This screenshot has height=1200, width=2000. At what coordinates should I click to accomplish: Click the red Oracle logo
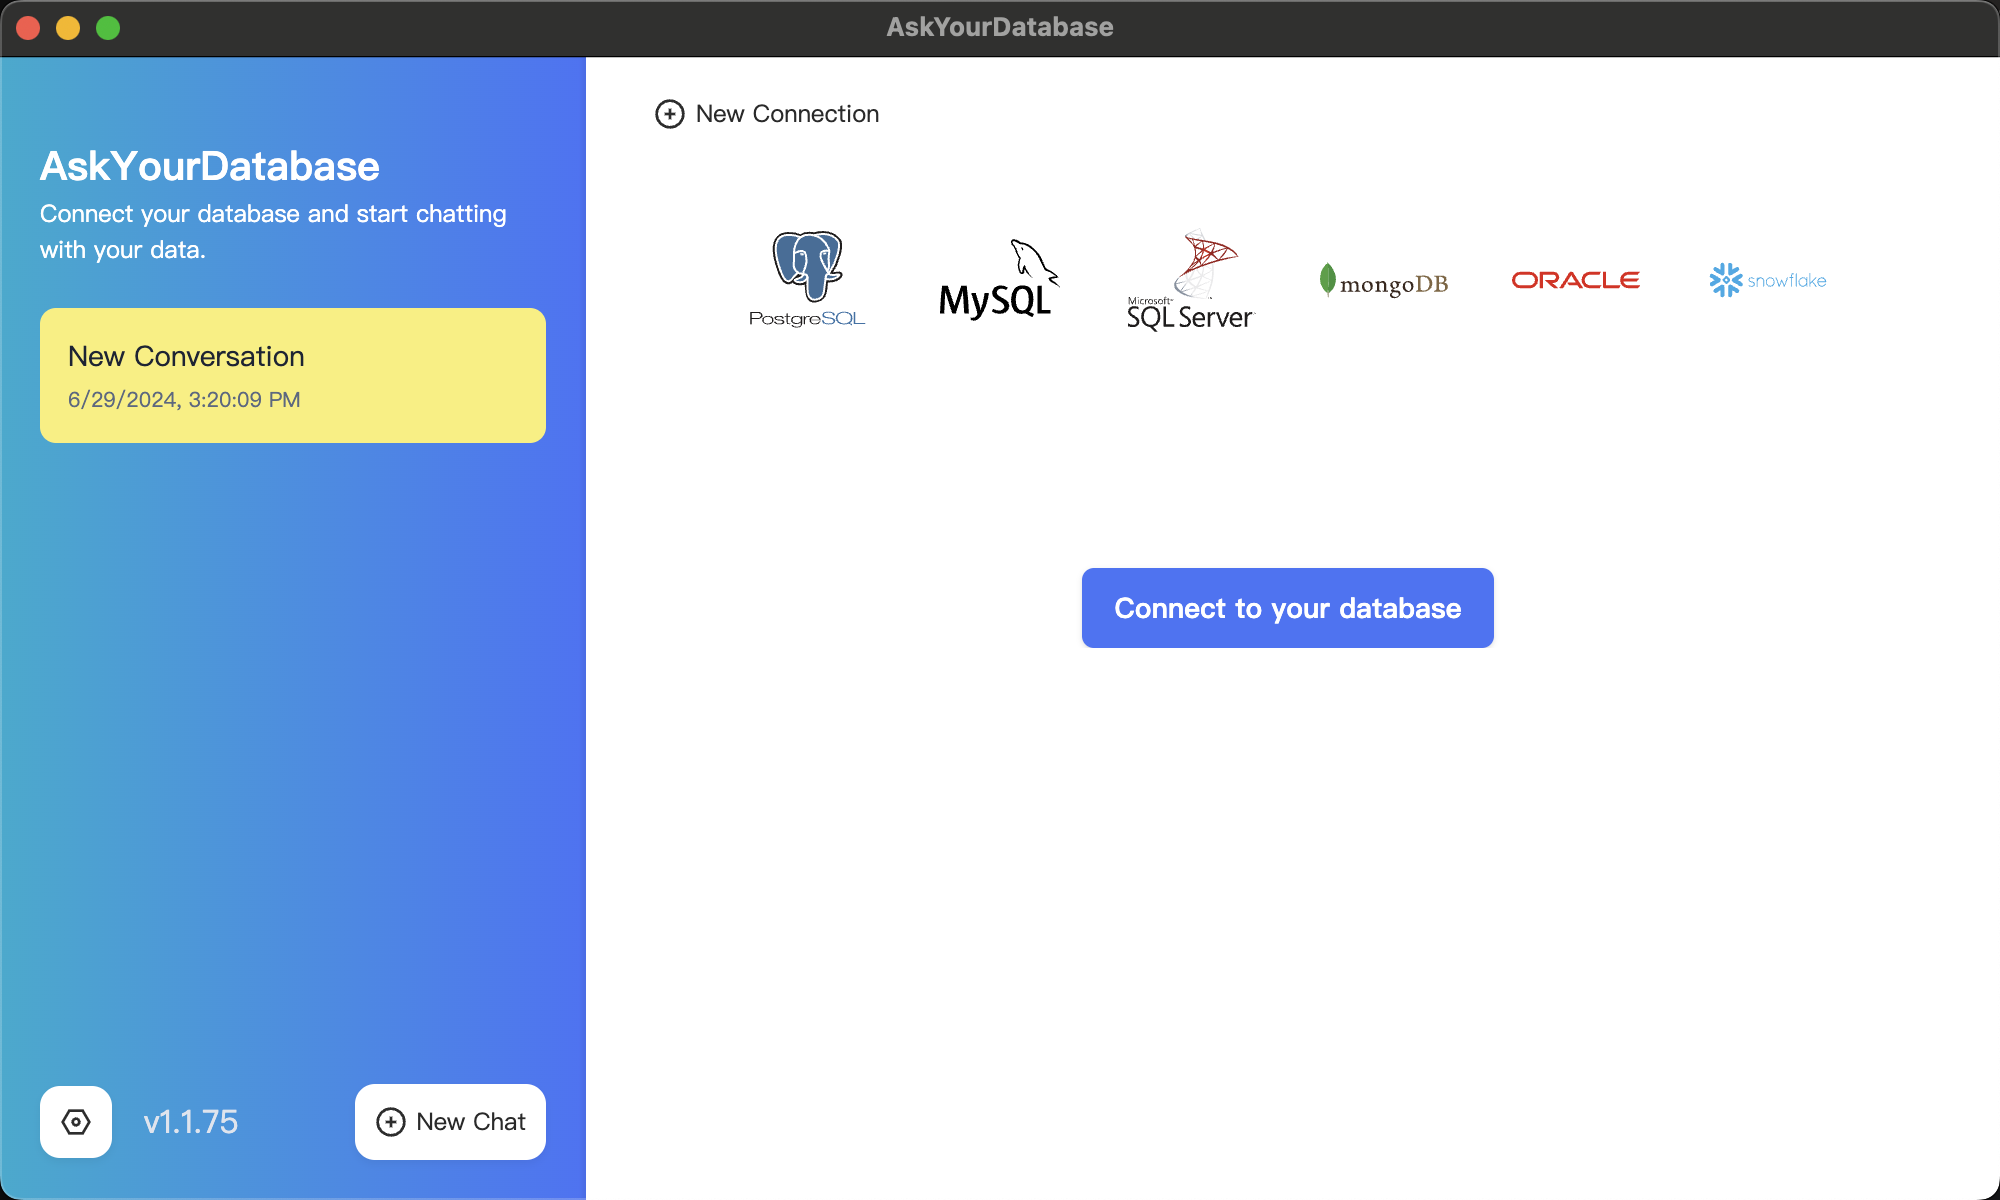(1575, 280)
